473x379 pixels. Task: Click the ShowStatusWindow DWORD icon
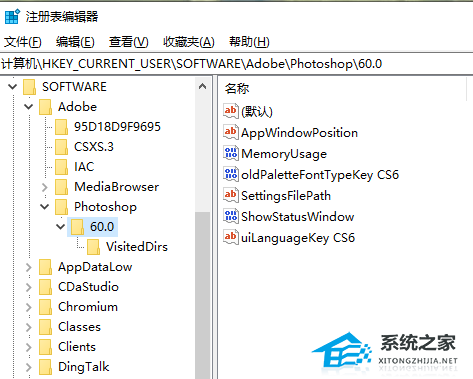231,216
